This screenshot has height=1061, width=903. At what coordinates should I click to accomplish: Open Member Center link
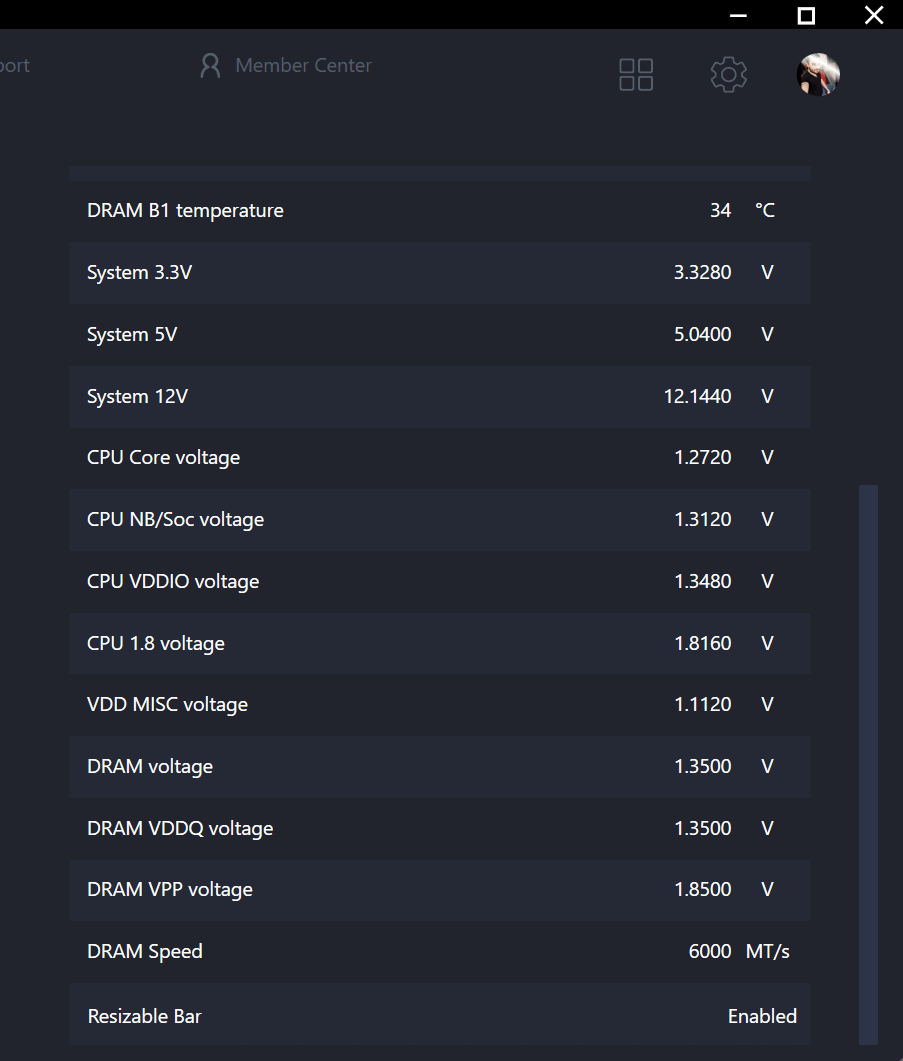point(303,66)
